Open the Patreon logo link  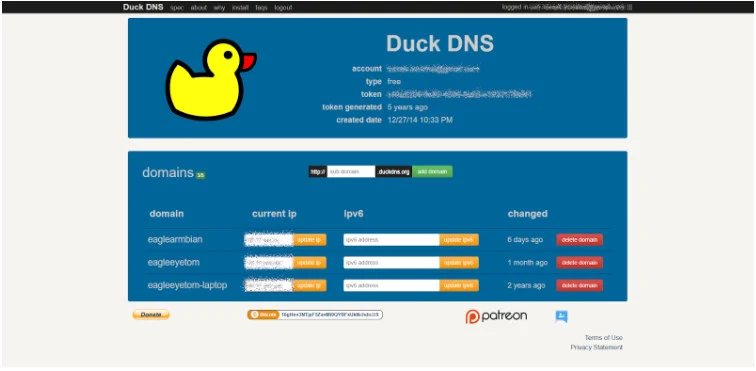(496, 316)
